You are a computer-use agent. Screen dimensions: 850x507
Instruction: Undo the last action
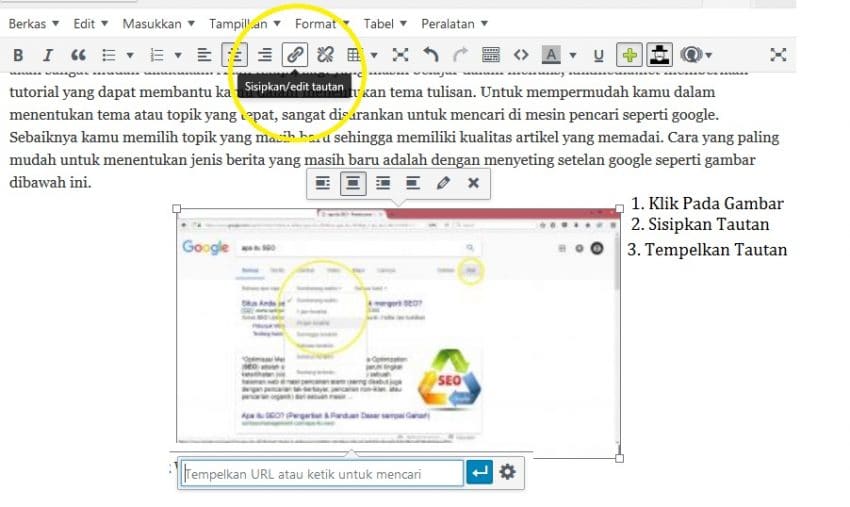click(x=430, y=55)
